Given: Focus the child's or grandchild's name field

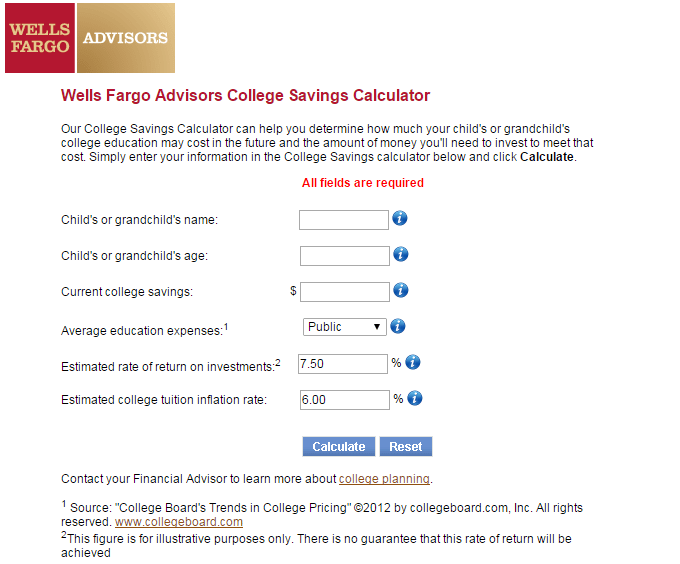Looking at the screenshot, I should tap(343, 220).
